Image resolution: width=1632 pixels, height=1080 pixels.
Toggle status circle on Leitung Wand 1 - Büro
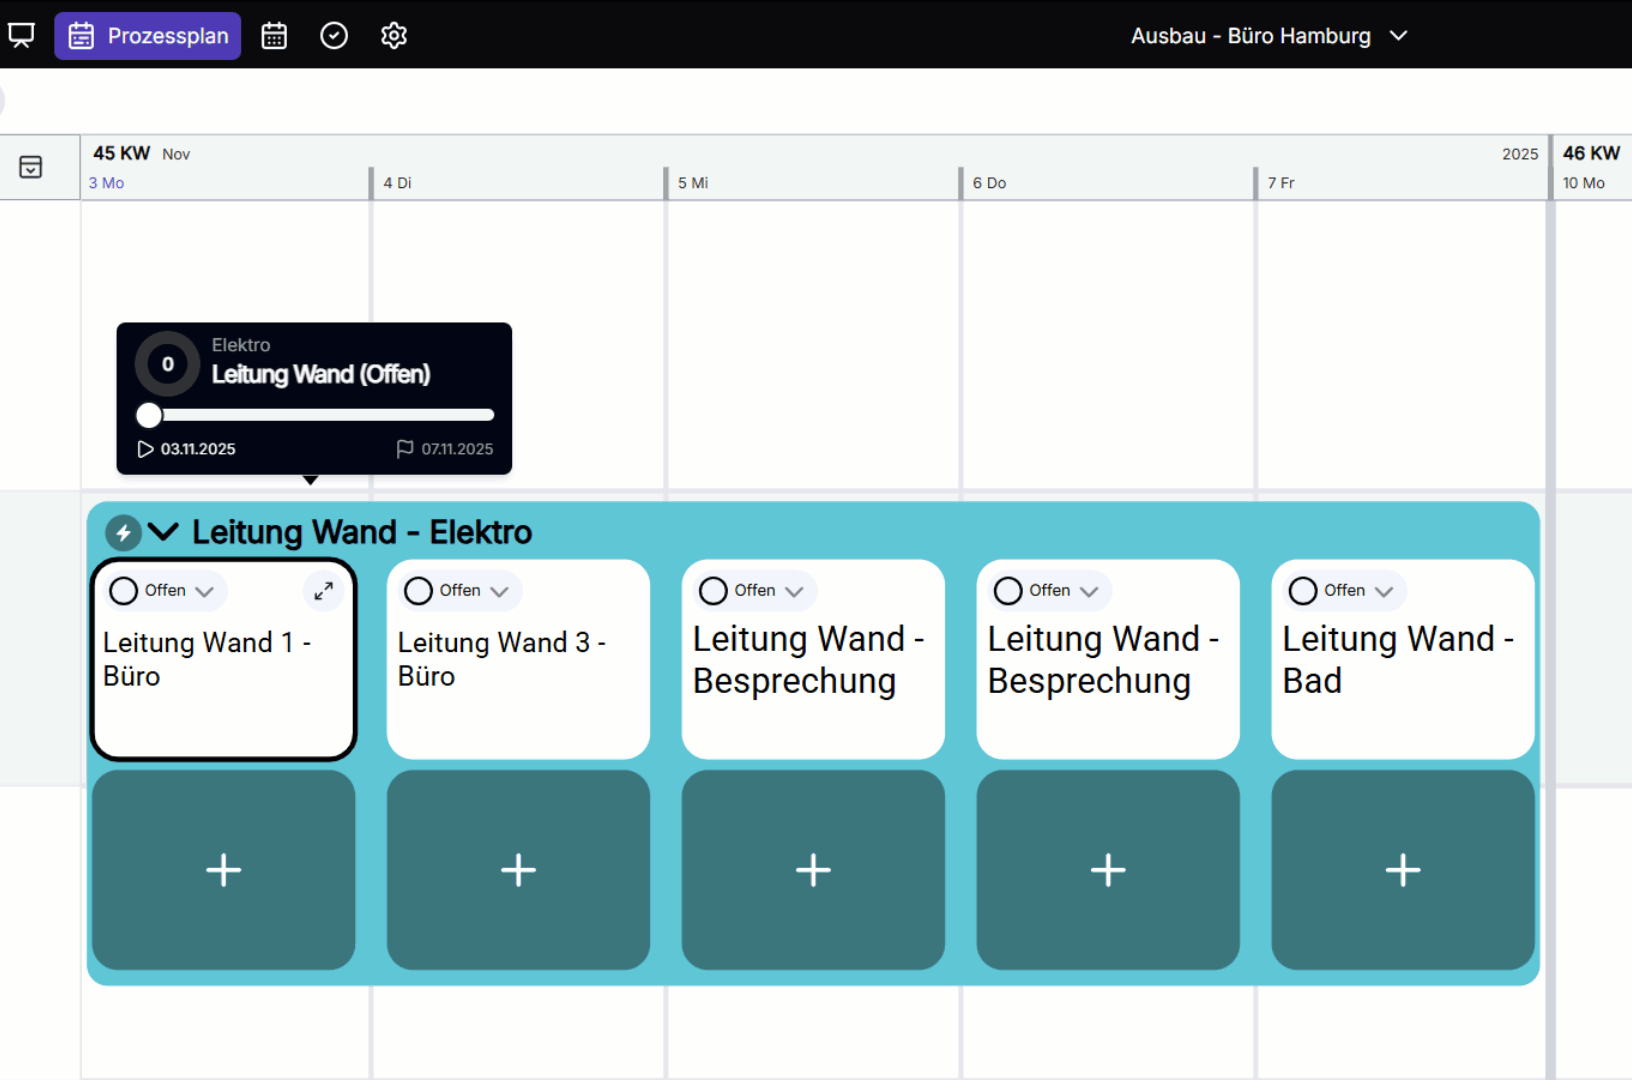point(124,591)
